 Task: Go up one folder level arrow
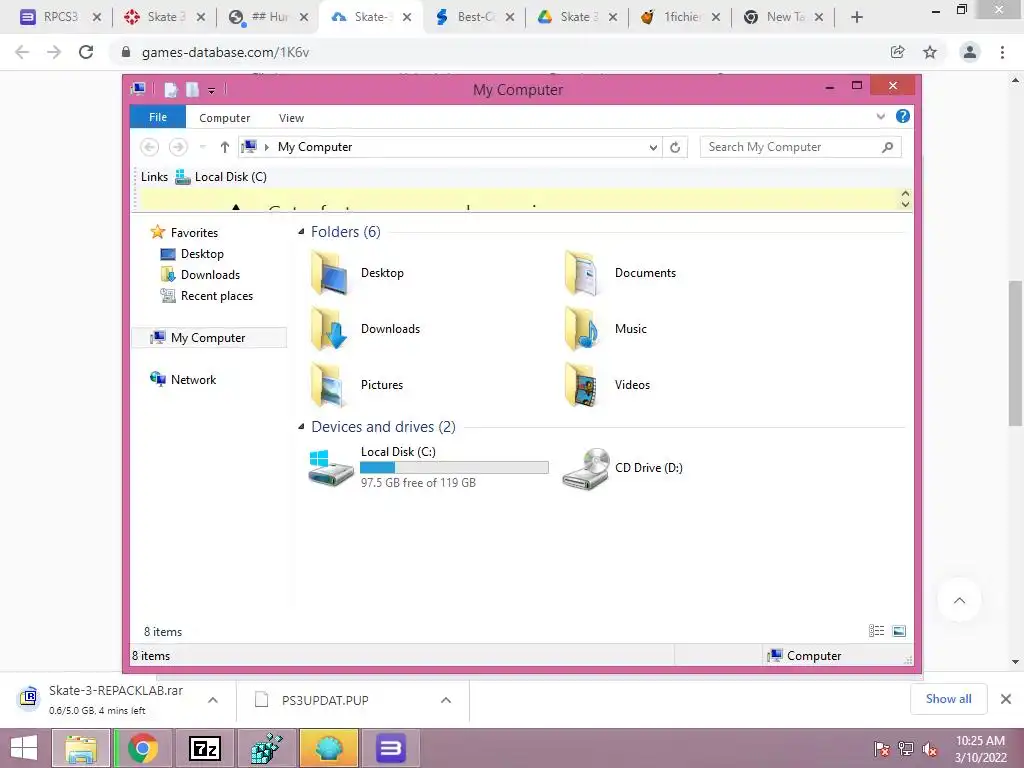point(225,147)
